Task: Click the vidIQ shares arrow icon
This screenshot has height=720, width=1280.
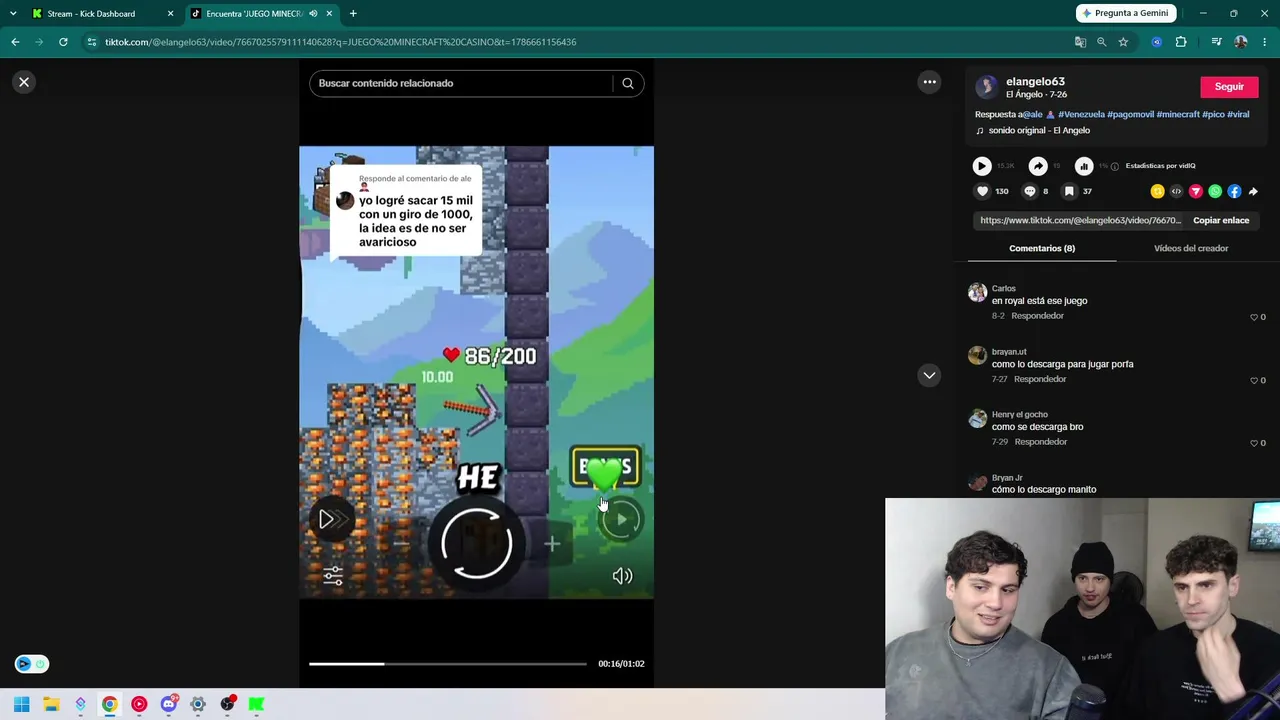Action: [x=1038, y=166]
